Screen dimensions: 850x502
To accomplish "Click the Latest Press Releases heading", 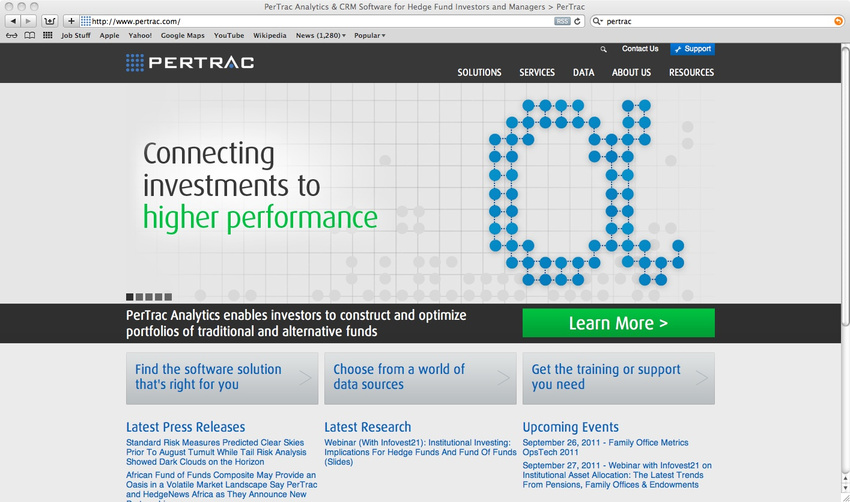I will [x=185, y=427].
